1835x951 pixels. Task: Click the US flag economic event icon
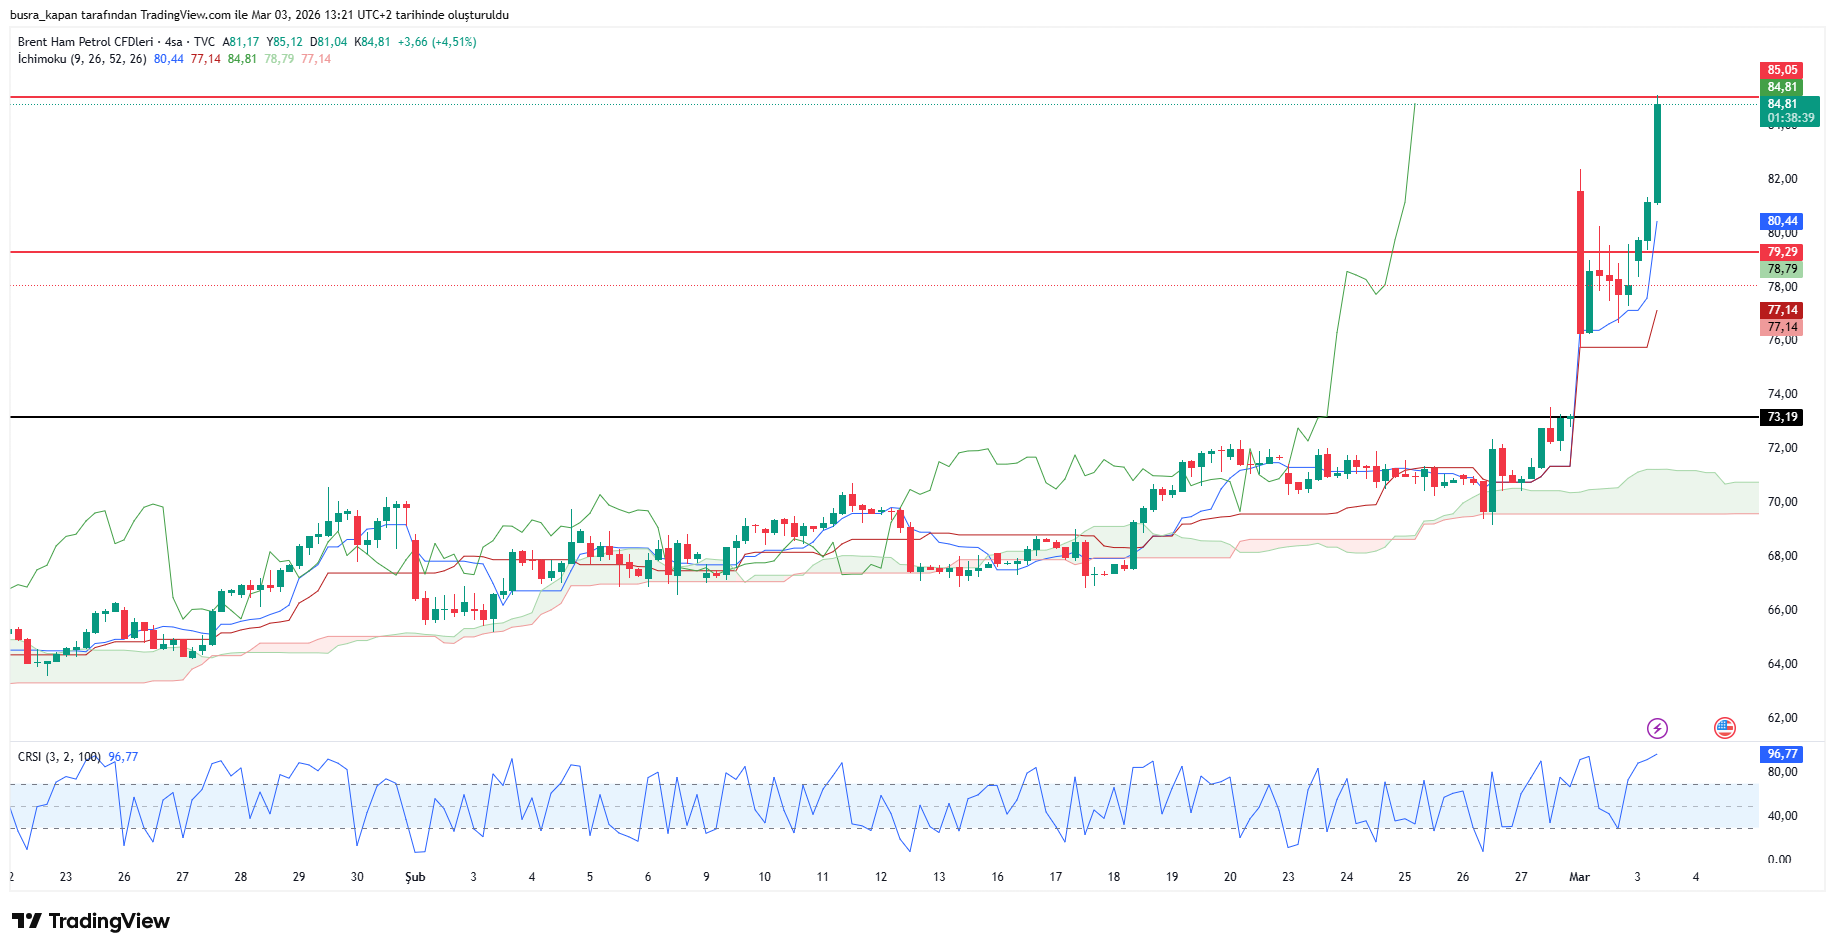tap(1724, 728)
